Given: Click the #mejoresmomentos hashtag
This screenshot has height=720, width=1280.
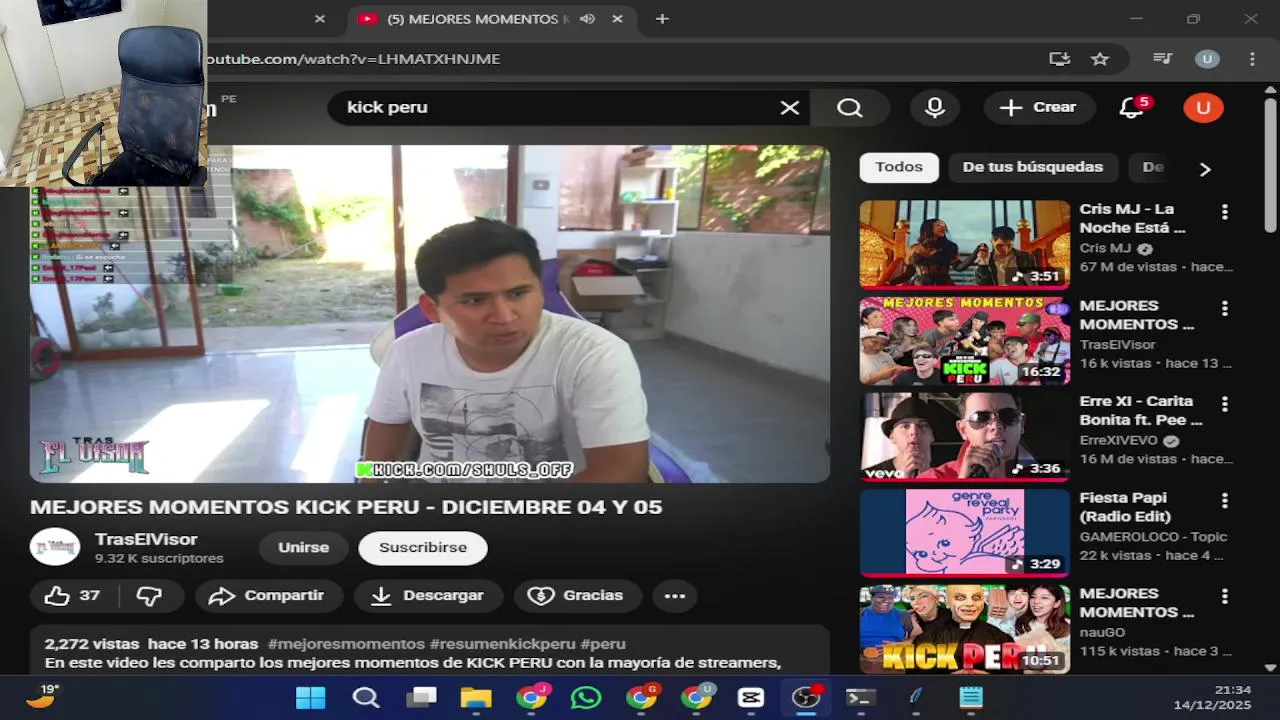Looking at the screenshot, I should pos(346,644).
